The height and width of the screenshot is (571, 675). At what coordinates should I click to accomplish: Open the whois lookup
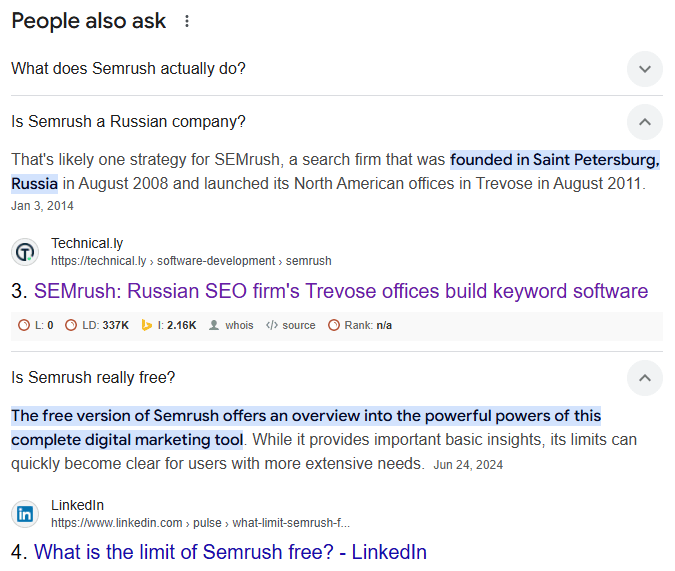coord(232,326)
